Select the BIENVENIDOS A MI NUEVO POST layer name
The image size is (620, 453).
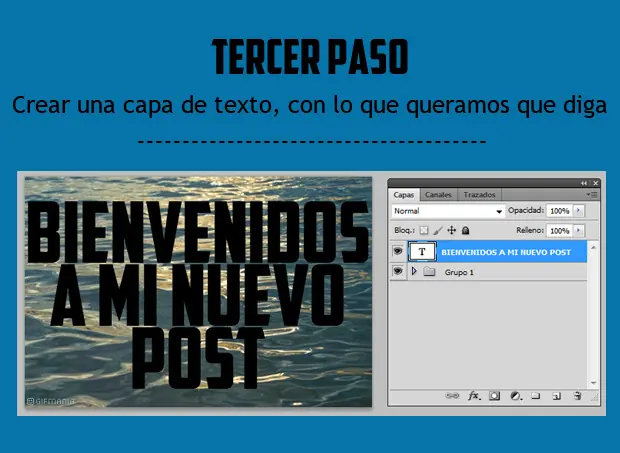point(506,252)
